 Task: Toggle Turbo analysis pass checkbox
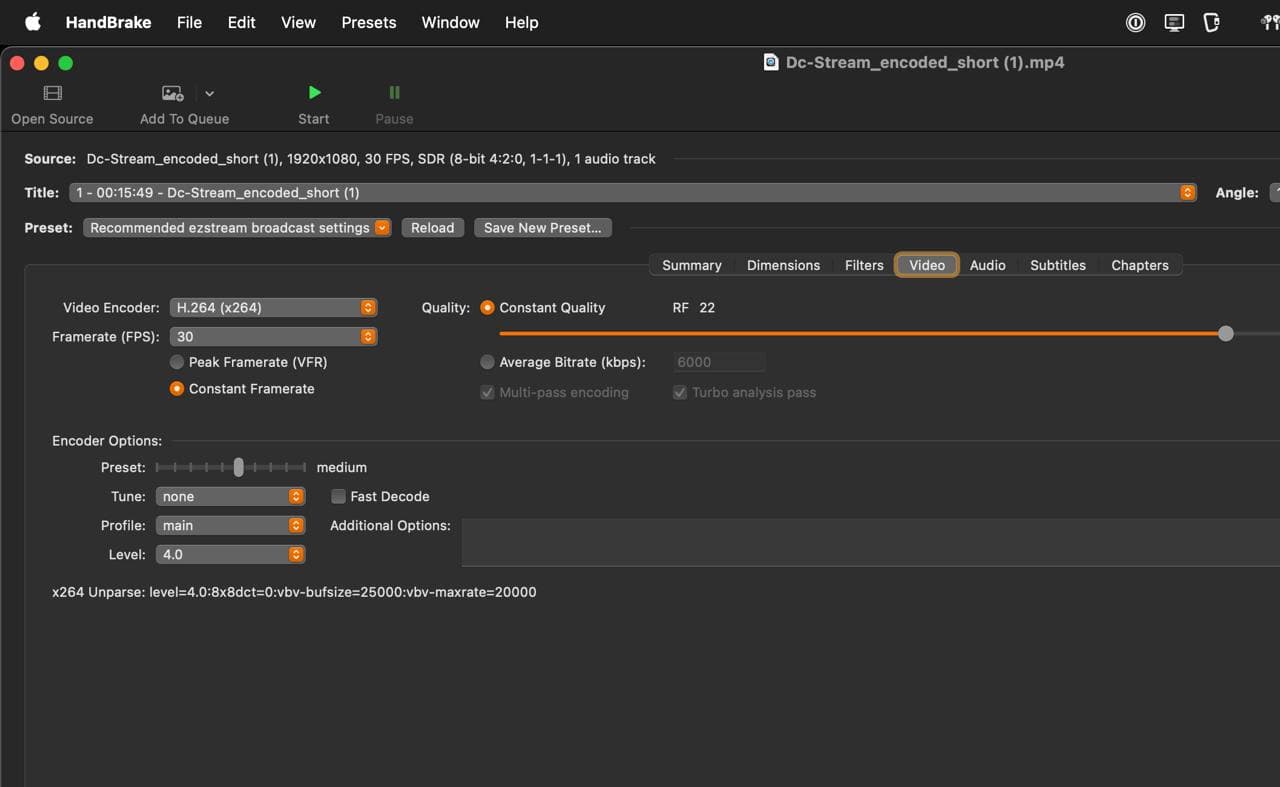click(x=680, y=392)
